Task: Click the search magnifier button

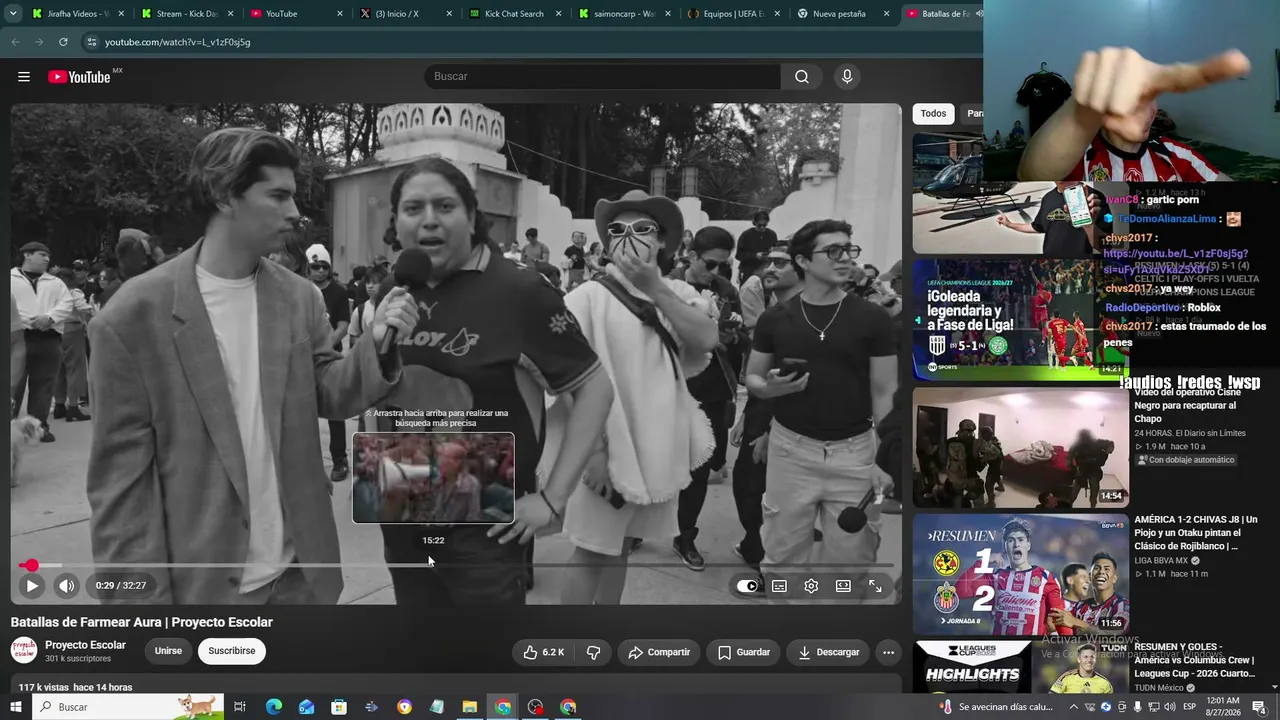Action: [x=802, y=77]
